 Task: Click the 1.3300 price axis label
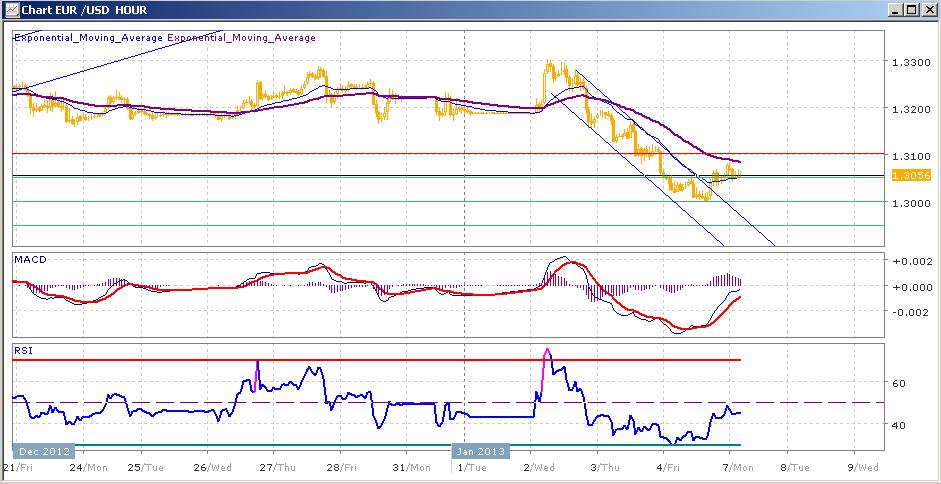pos(910,63)
